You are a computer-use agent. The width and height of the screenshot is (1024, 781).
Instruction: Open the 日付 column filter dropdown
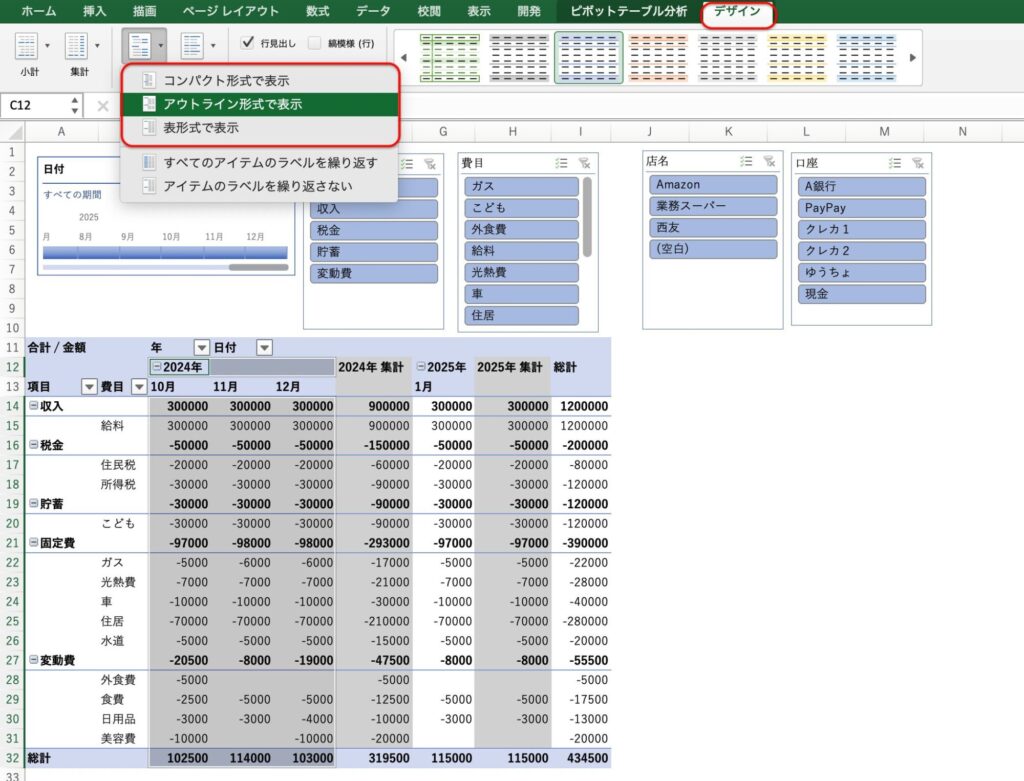[x=264, y=347]
